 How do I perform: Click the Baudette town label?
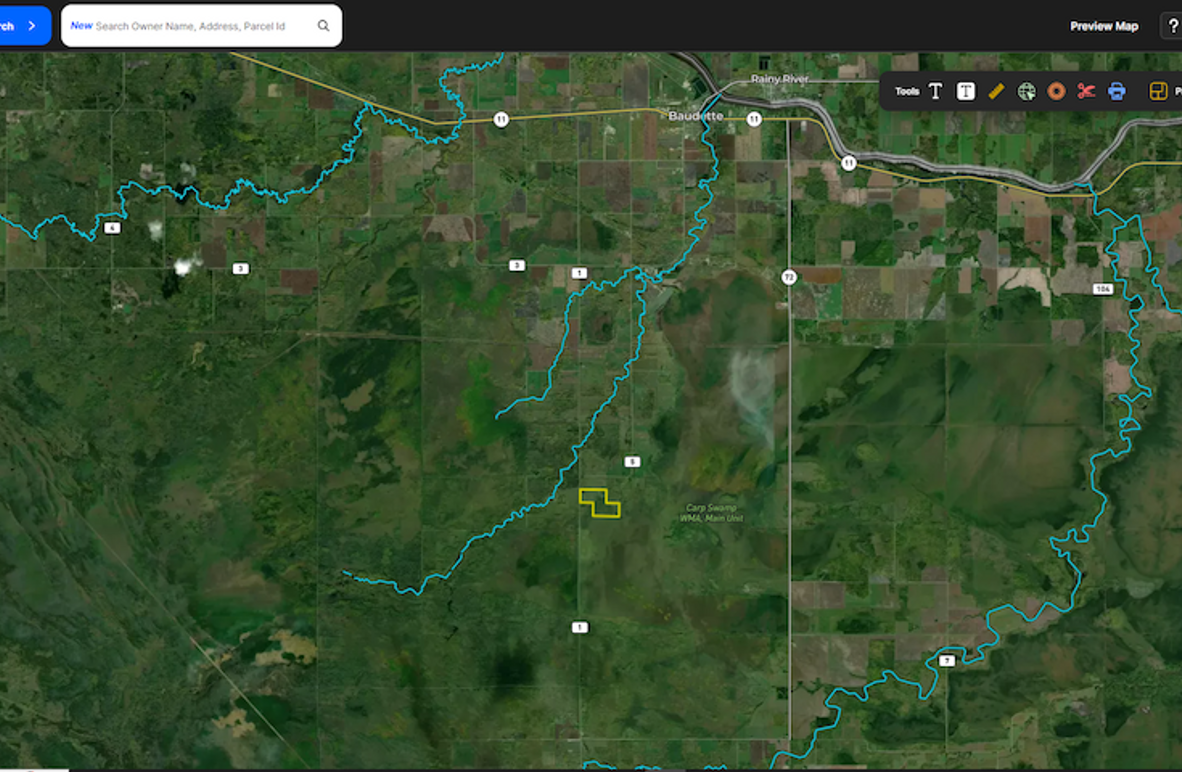696,116
